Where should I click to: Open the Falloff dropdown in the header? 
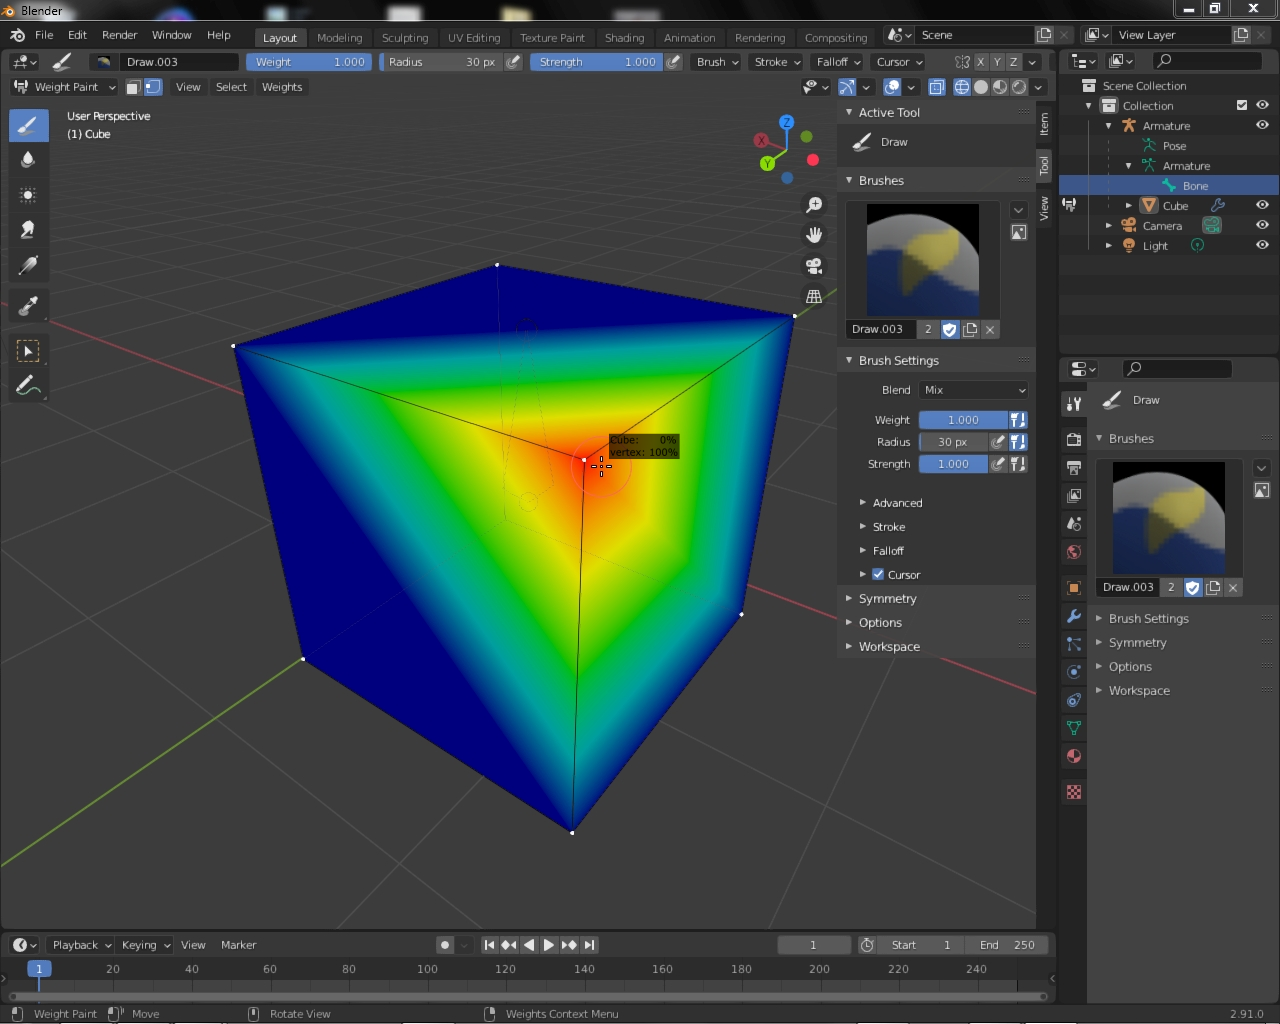coord(838,62)
